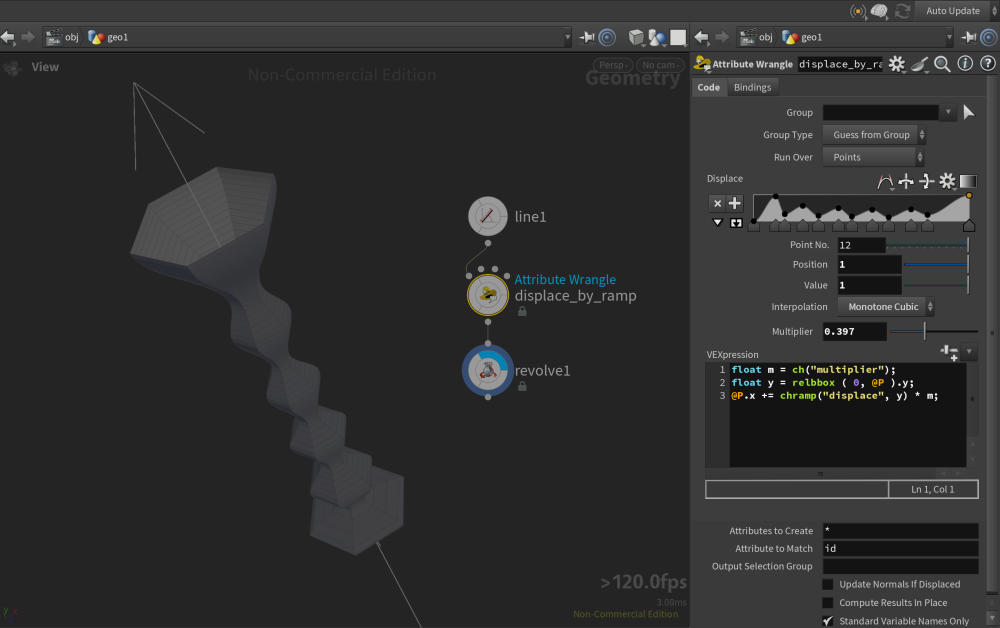Click the group selection arrow icon
Viewport: 1000px width, 628px height.
point(968,113)
